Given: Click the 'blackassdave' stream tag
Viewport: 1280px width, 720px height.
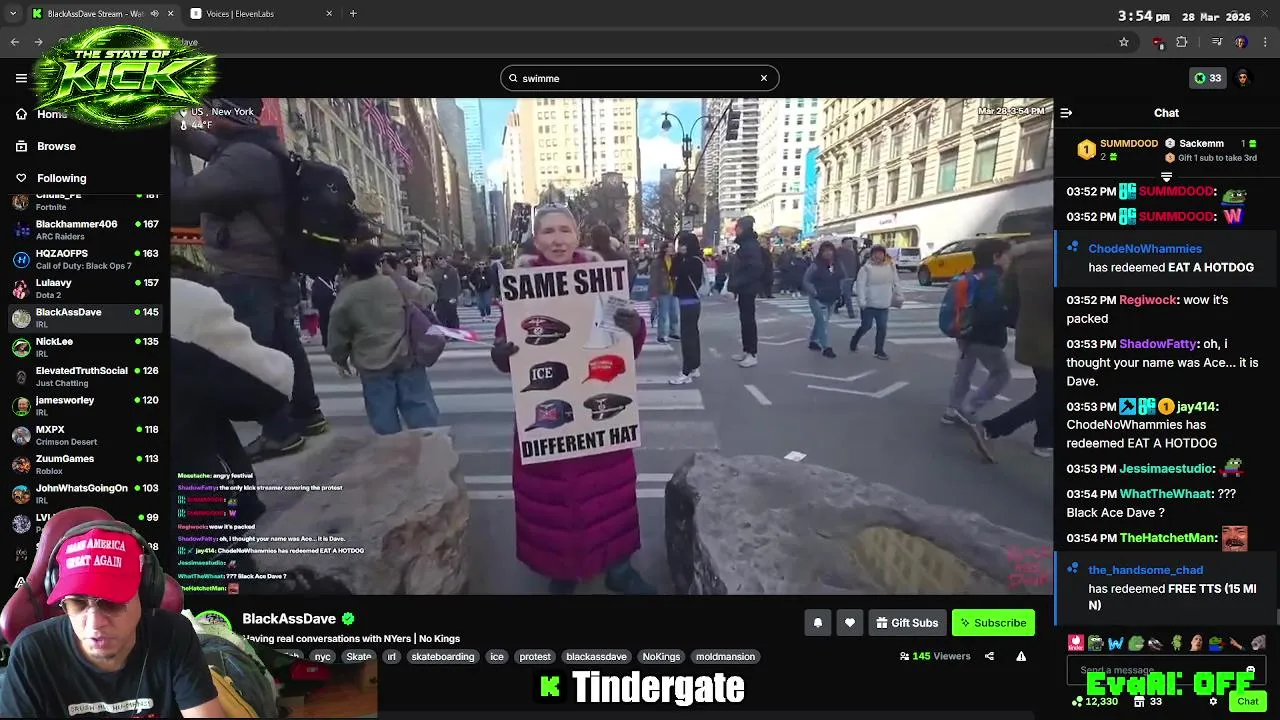Looking at the screenshot, I should [x=596, y=657].
